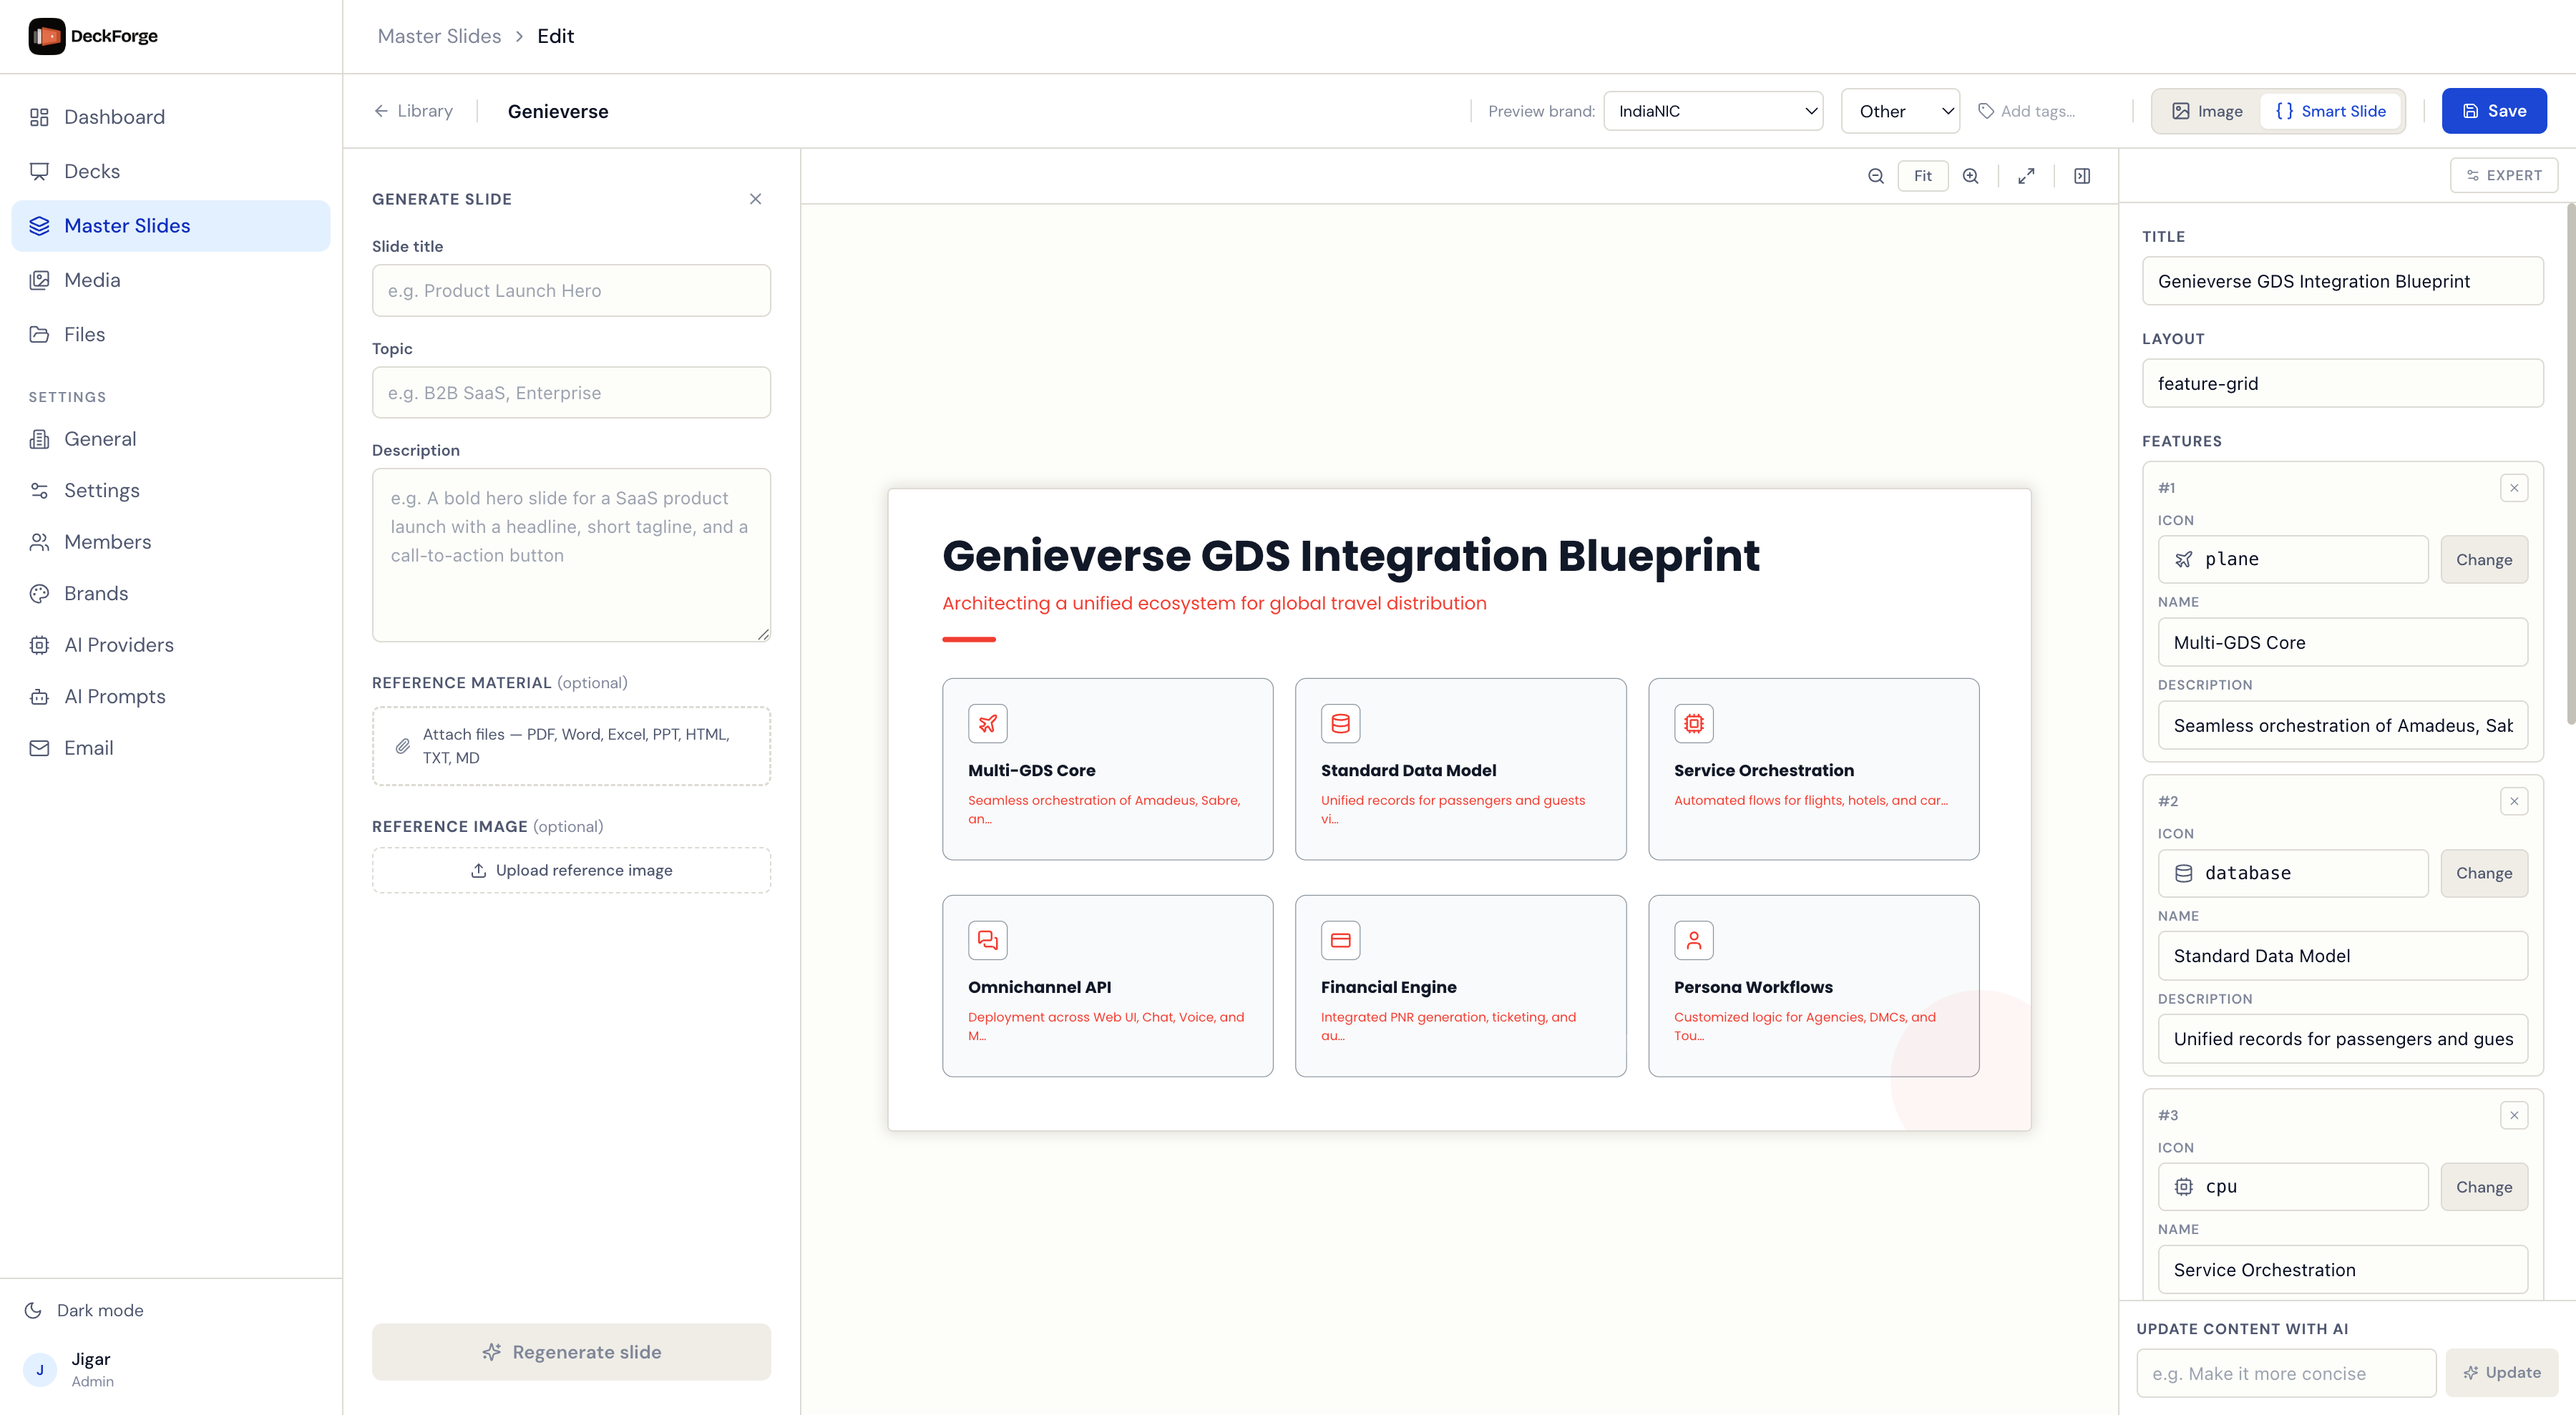Edit feature #1 description field
The height and width of the screenshot is (1415, 2576).
click(x=2342, y=726)
